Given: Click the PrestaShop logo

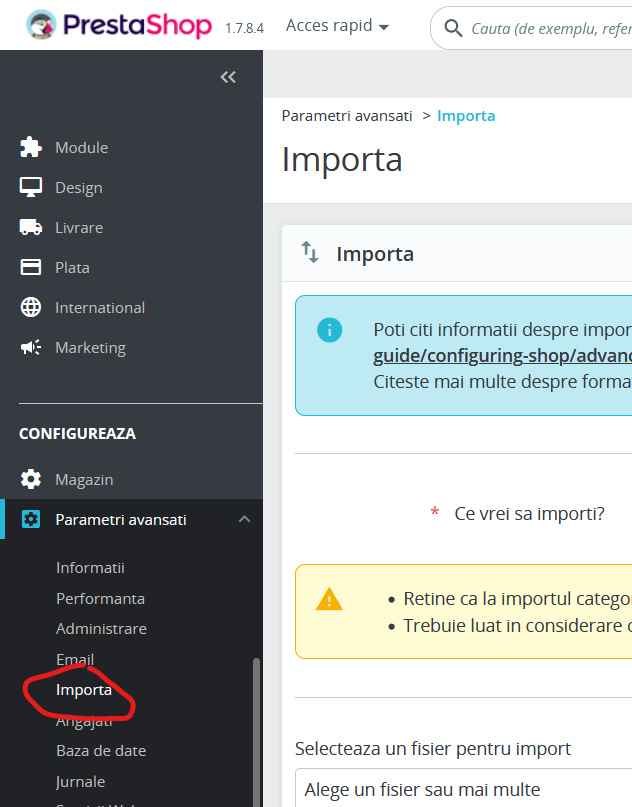Looking at the screenshot, I should [119, 25].
